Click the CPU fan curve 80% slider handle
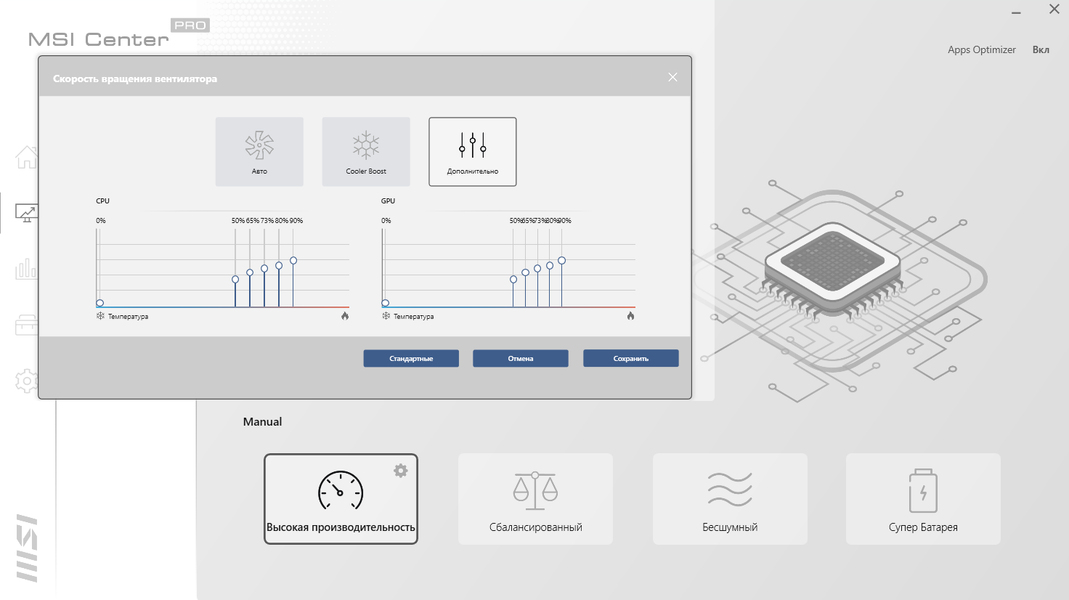 click(279, 265)
